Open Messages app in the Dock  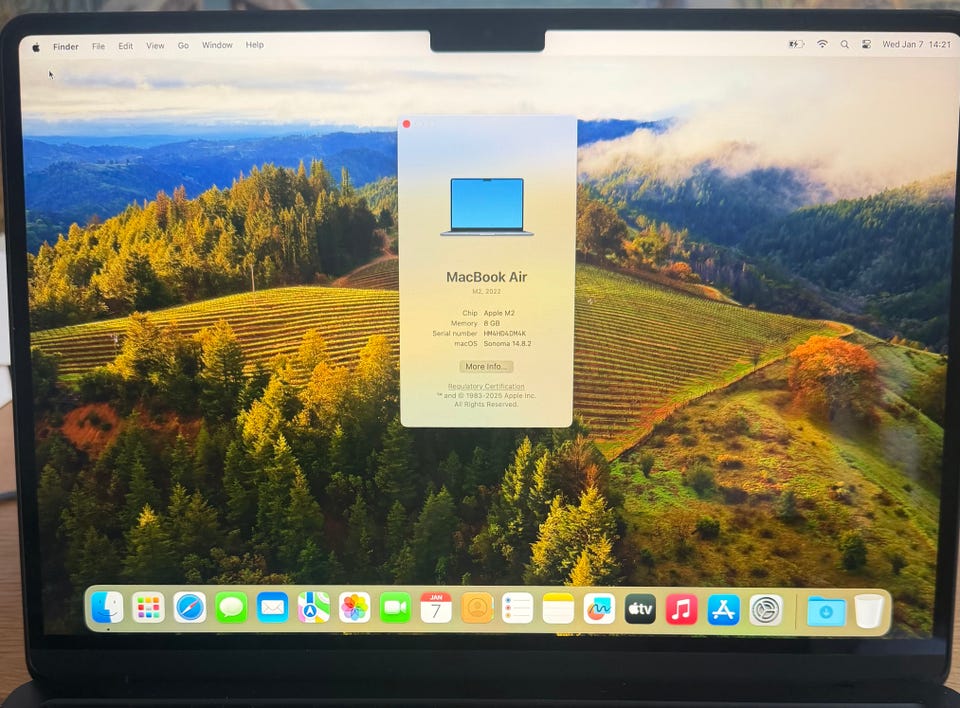231,608
